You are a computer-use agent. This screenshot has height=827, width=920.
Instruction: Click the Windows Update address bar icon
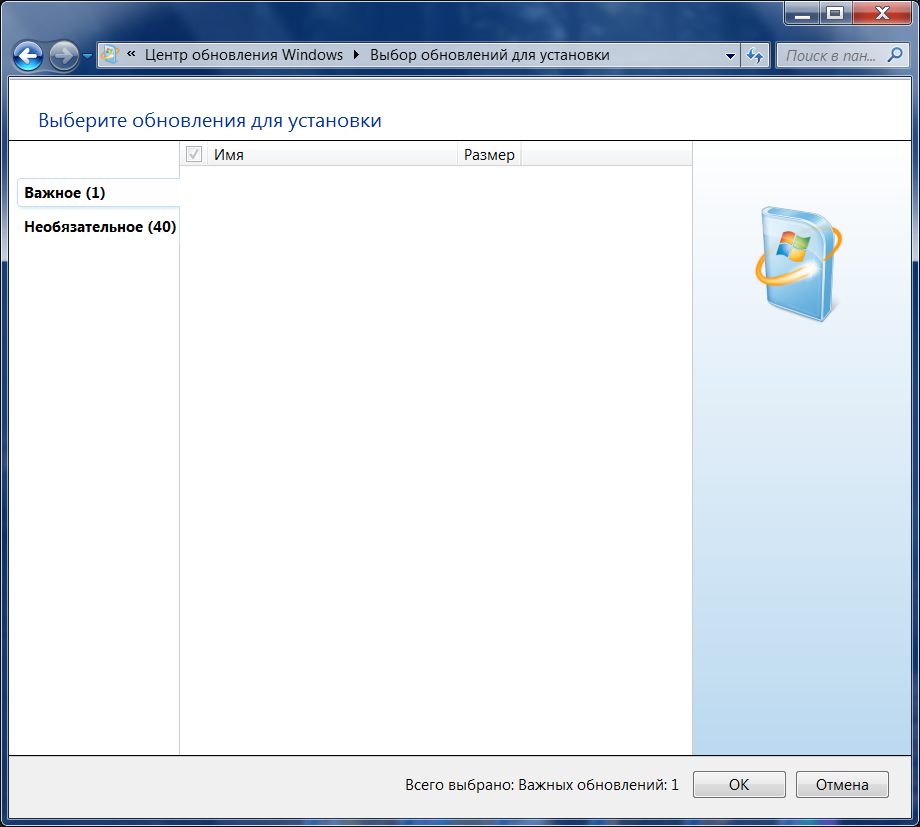110,55
